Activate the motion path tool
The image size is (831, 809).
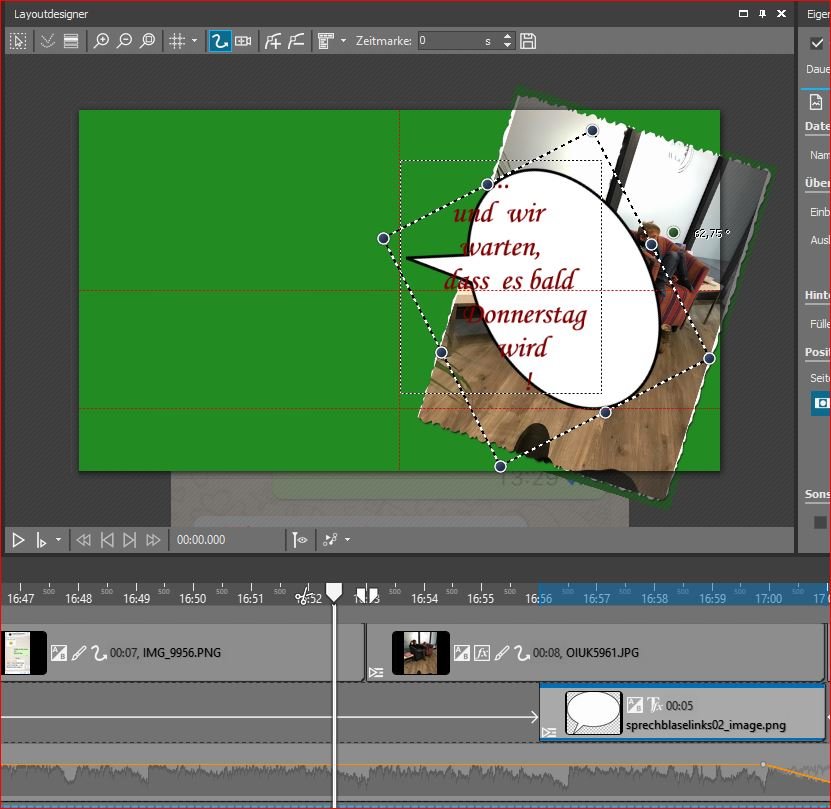point(218,41)
